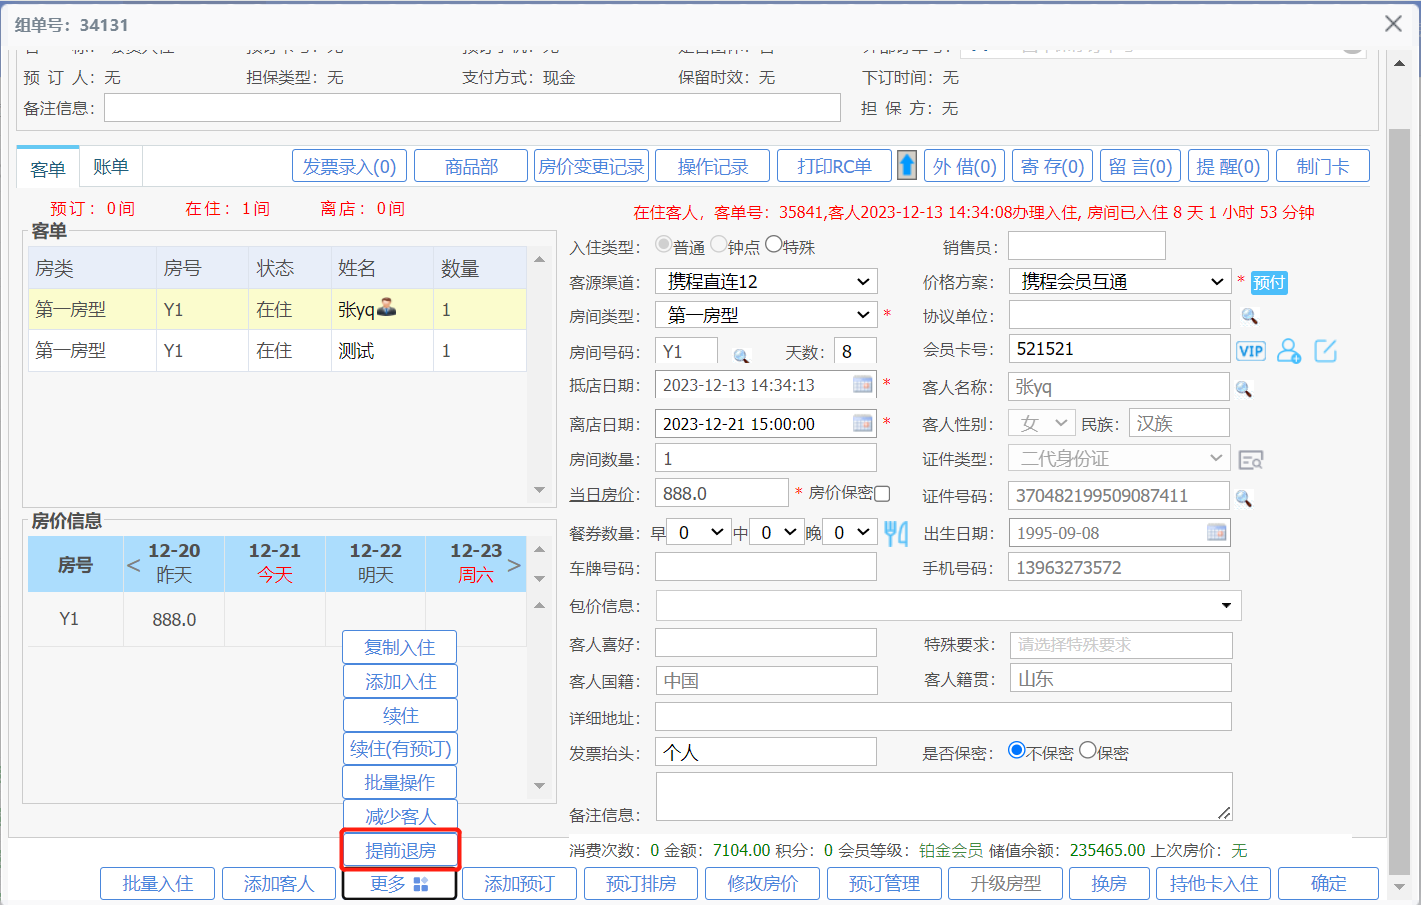Image resolution: width=1421 pixels, height=905 pixels.
Task: Click the previous date arrow in 房价信息
Action: [x=134, y=565]
